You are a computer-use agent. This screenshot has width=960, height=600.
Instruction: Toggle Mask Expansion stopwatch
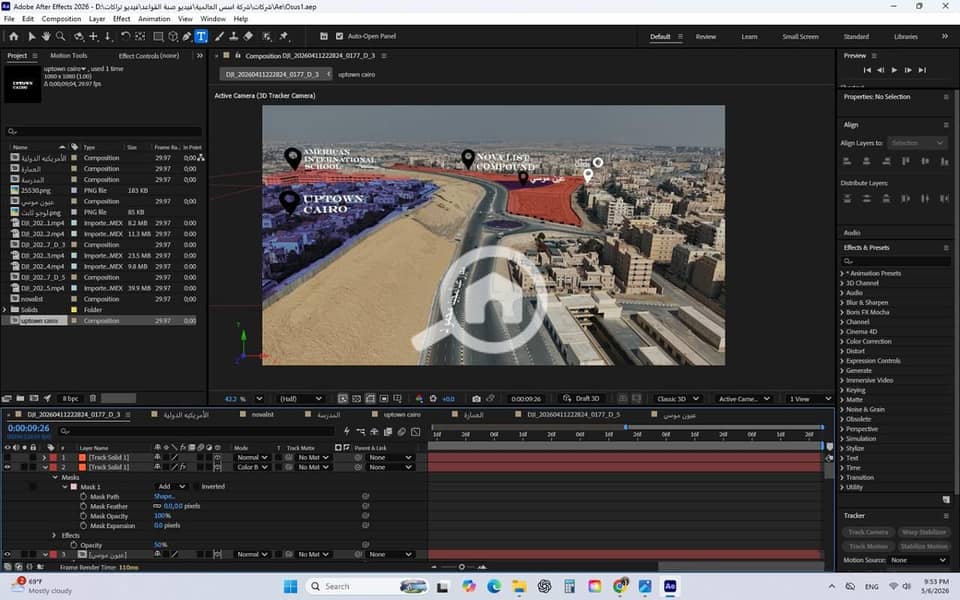(x=83, y=526)
